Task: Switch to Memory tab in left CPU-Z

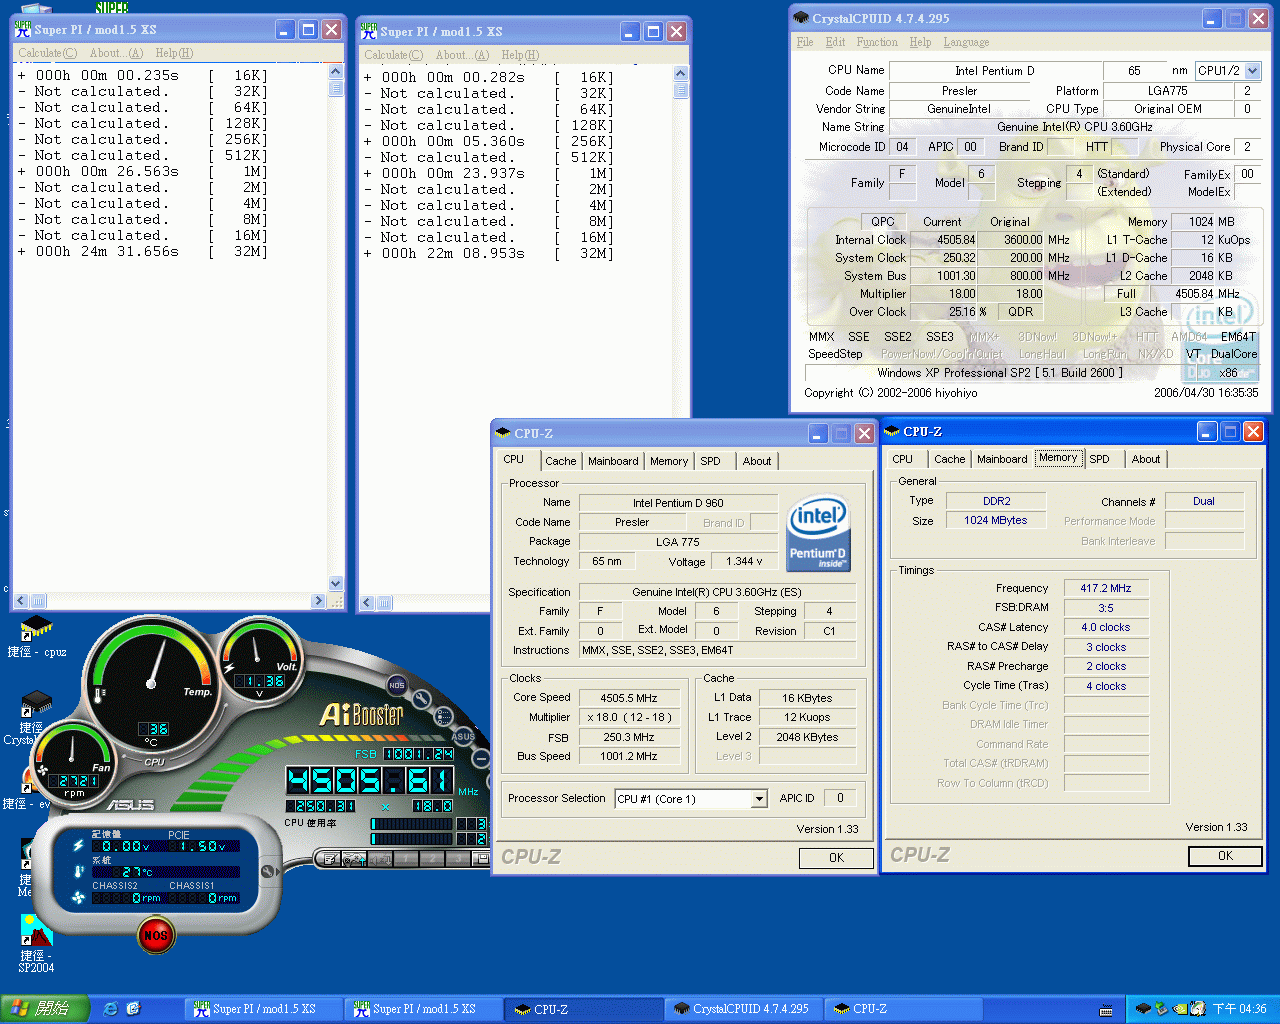Action: click(669, 461)
